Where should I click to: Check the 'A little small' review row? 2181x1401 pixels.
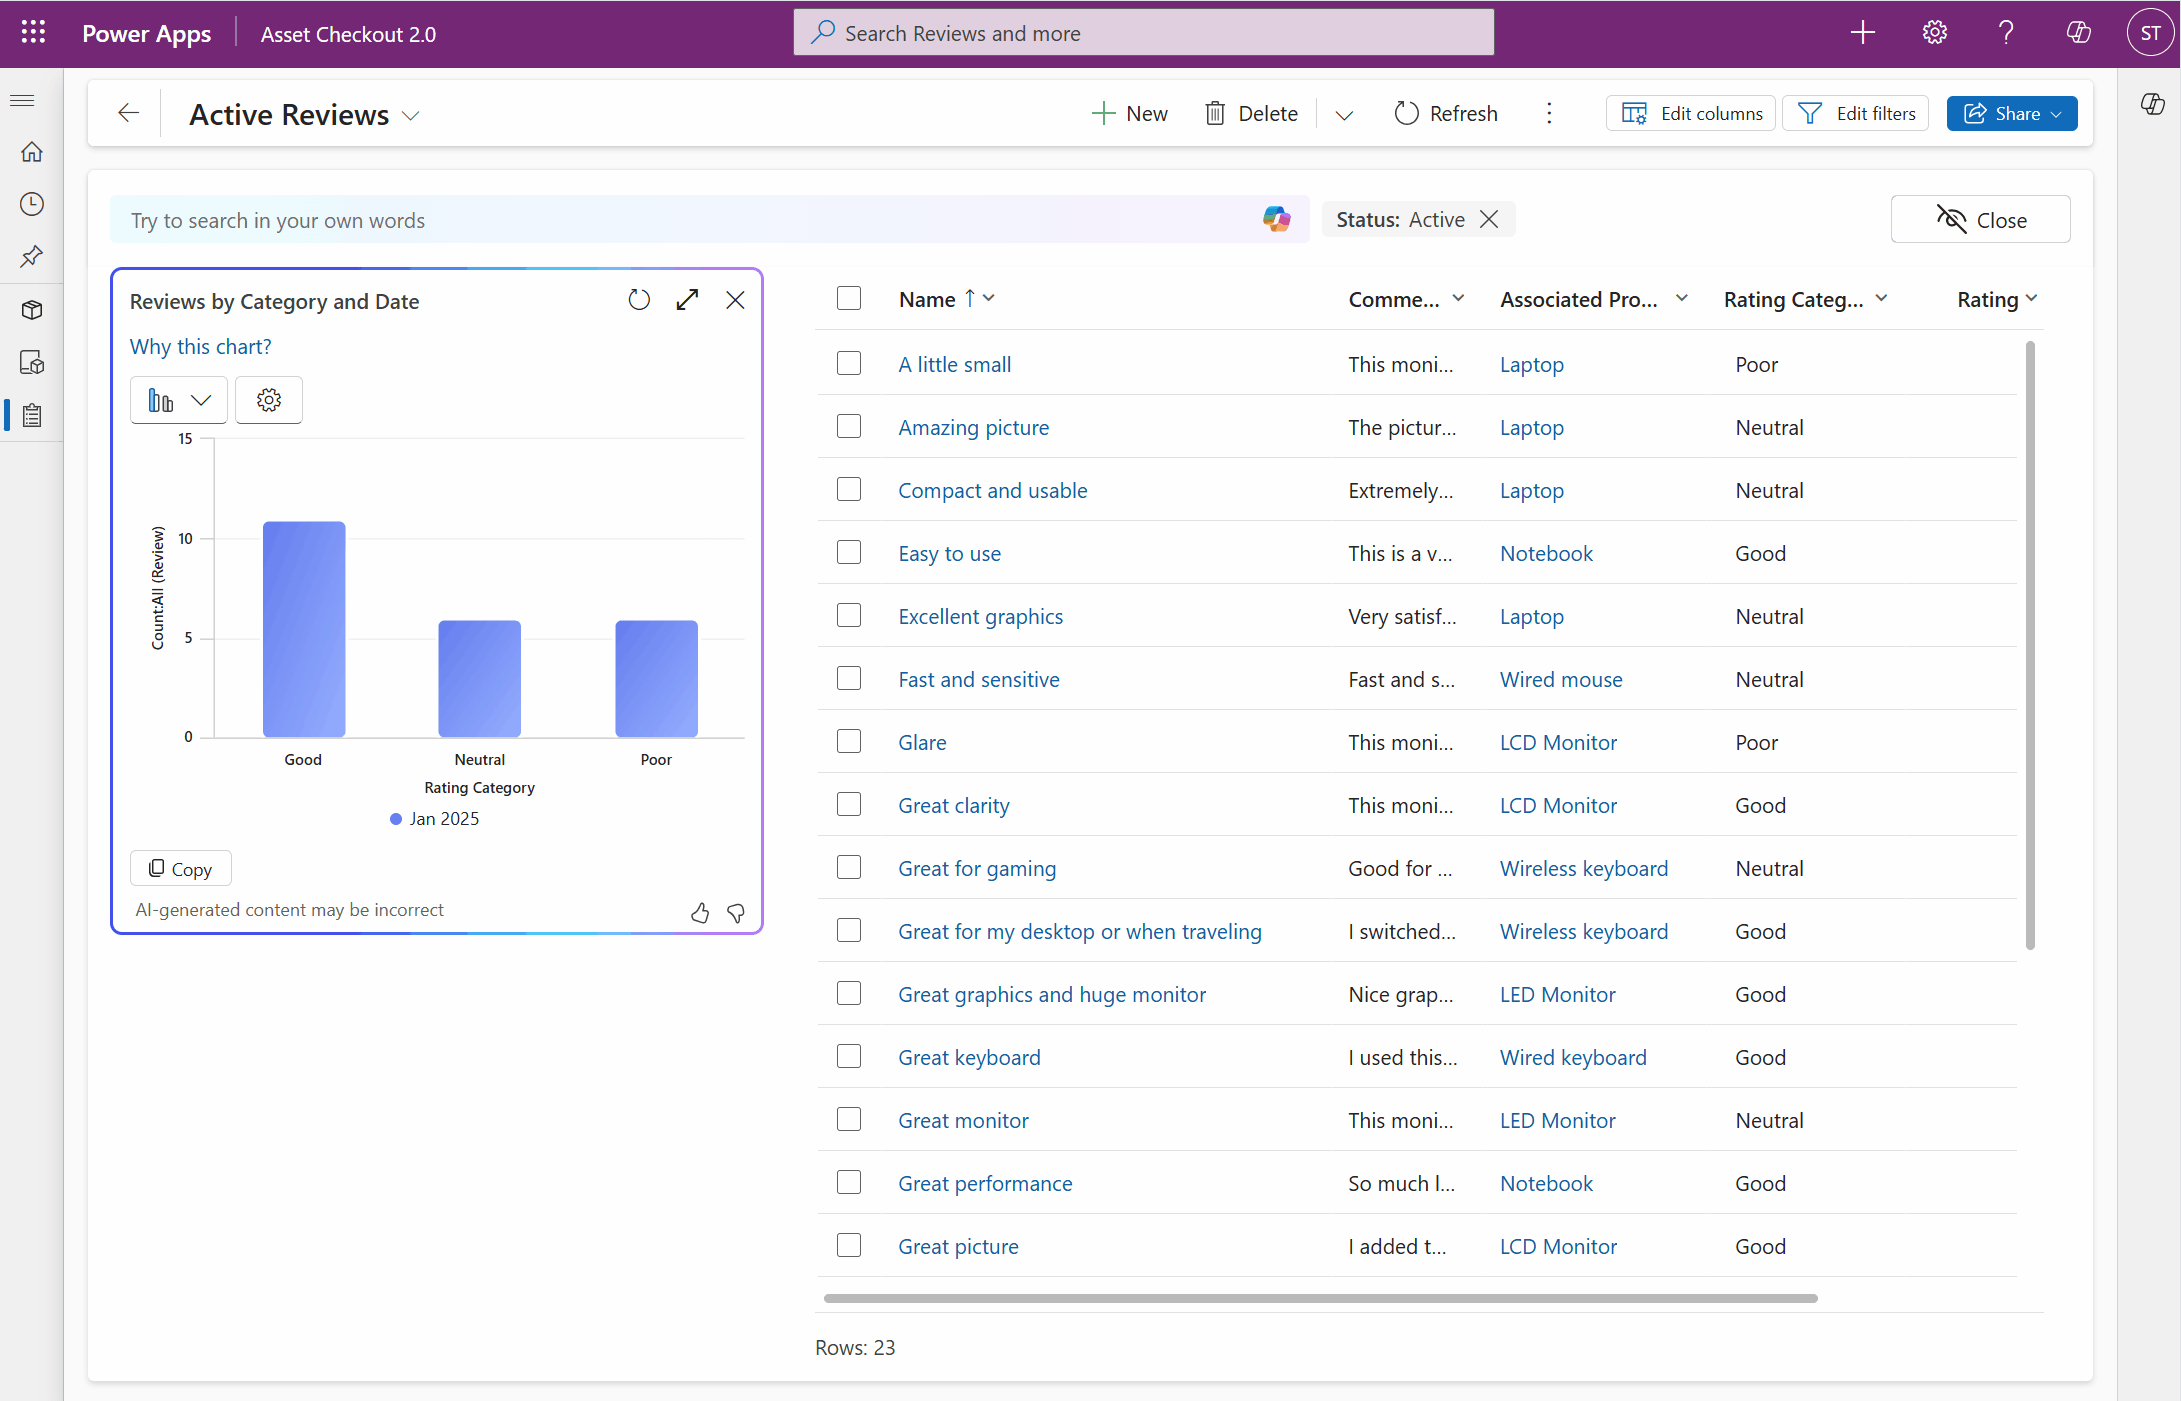pyautogui.click(x=848, y=363)
